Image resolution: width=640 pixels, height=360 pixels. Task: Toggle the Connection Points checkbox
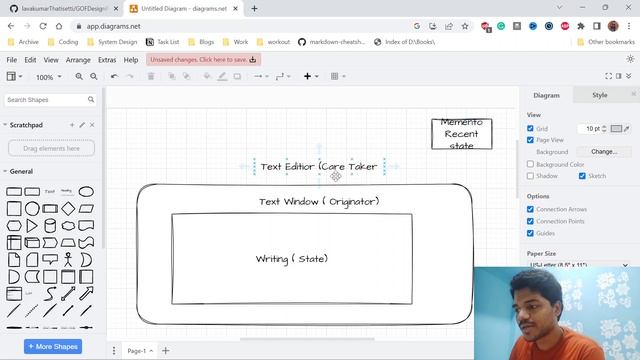(x=530, y=221)
